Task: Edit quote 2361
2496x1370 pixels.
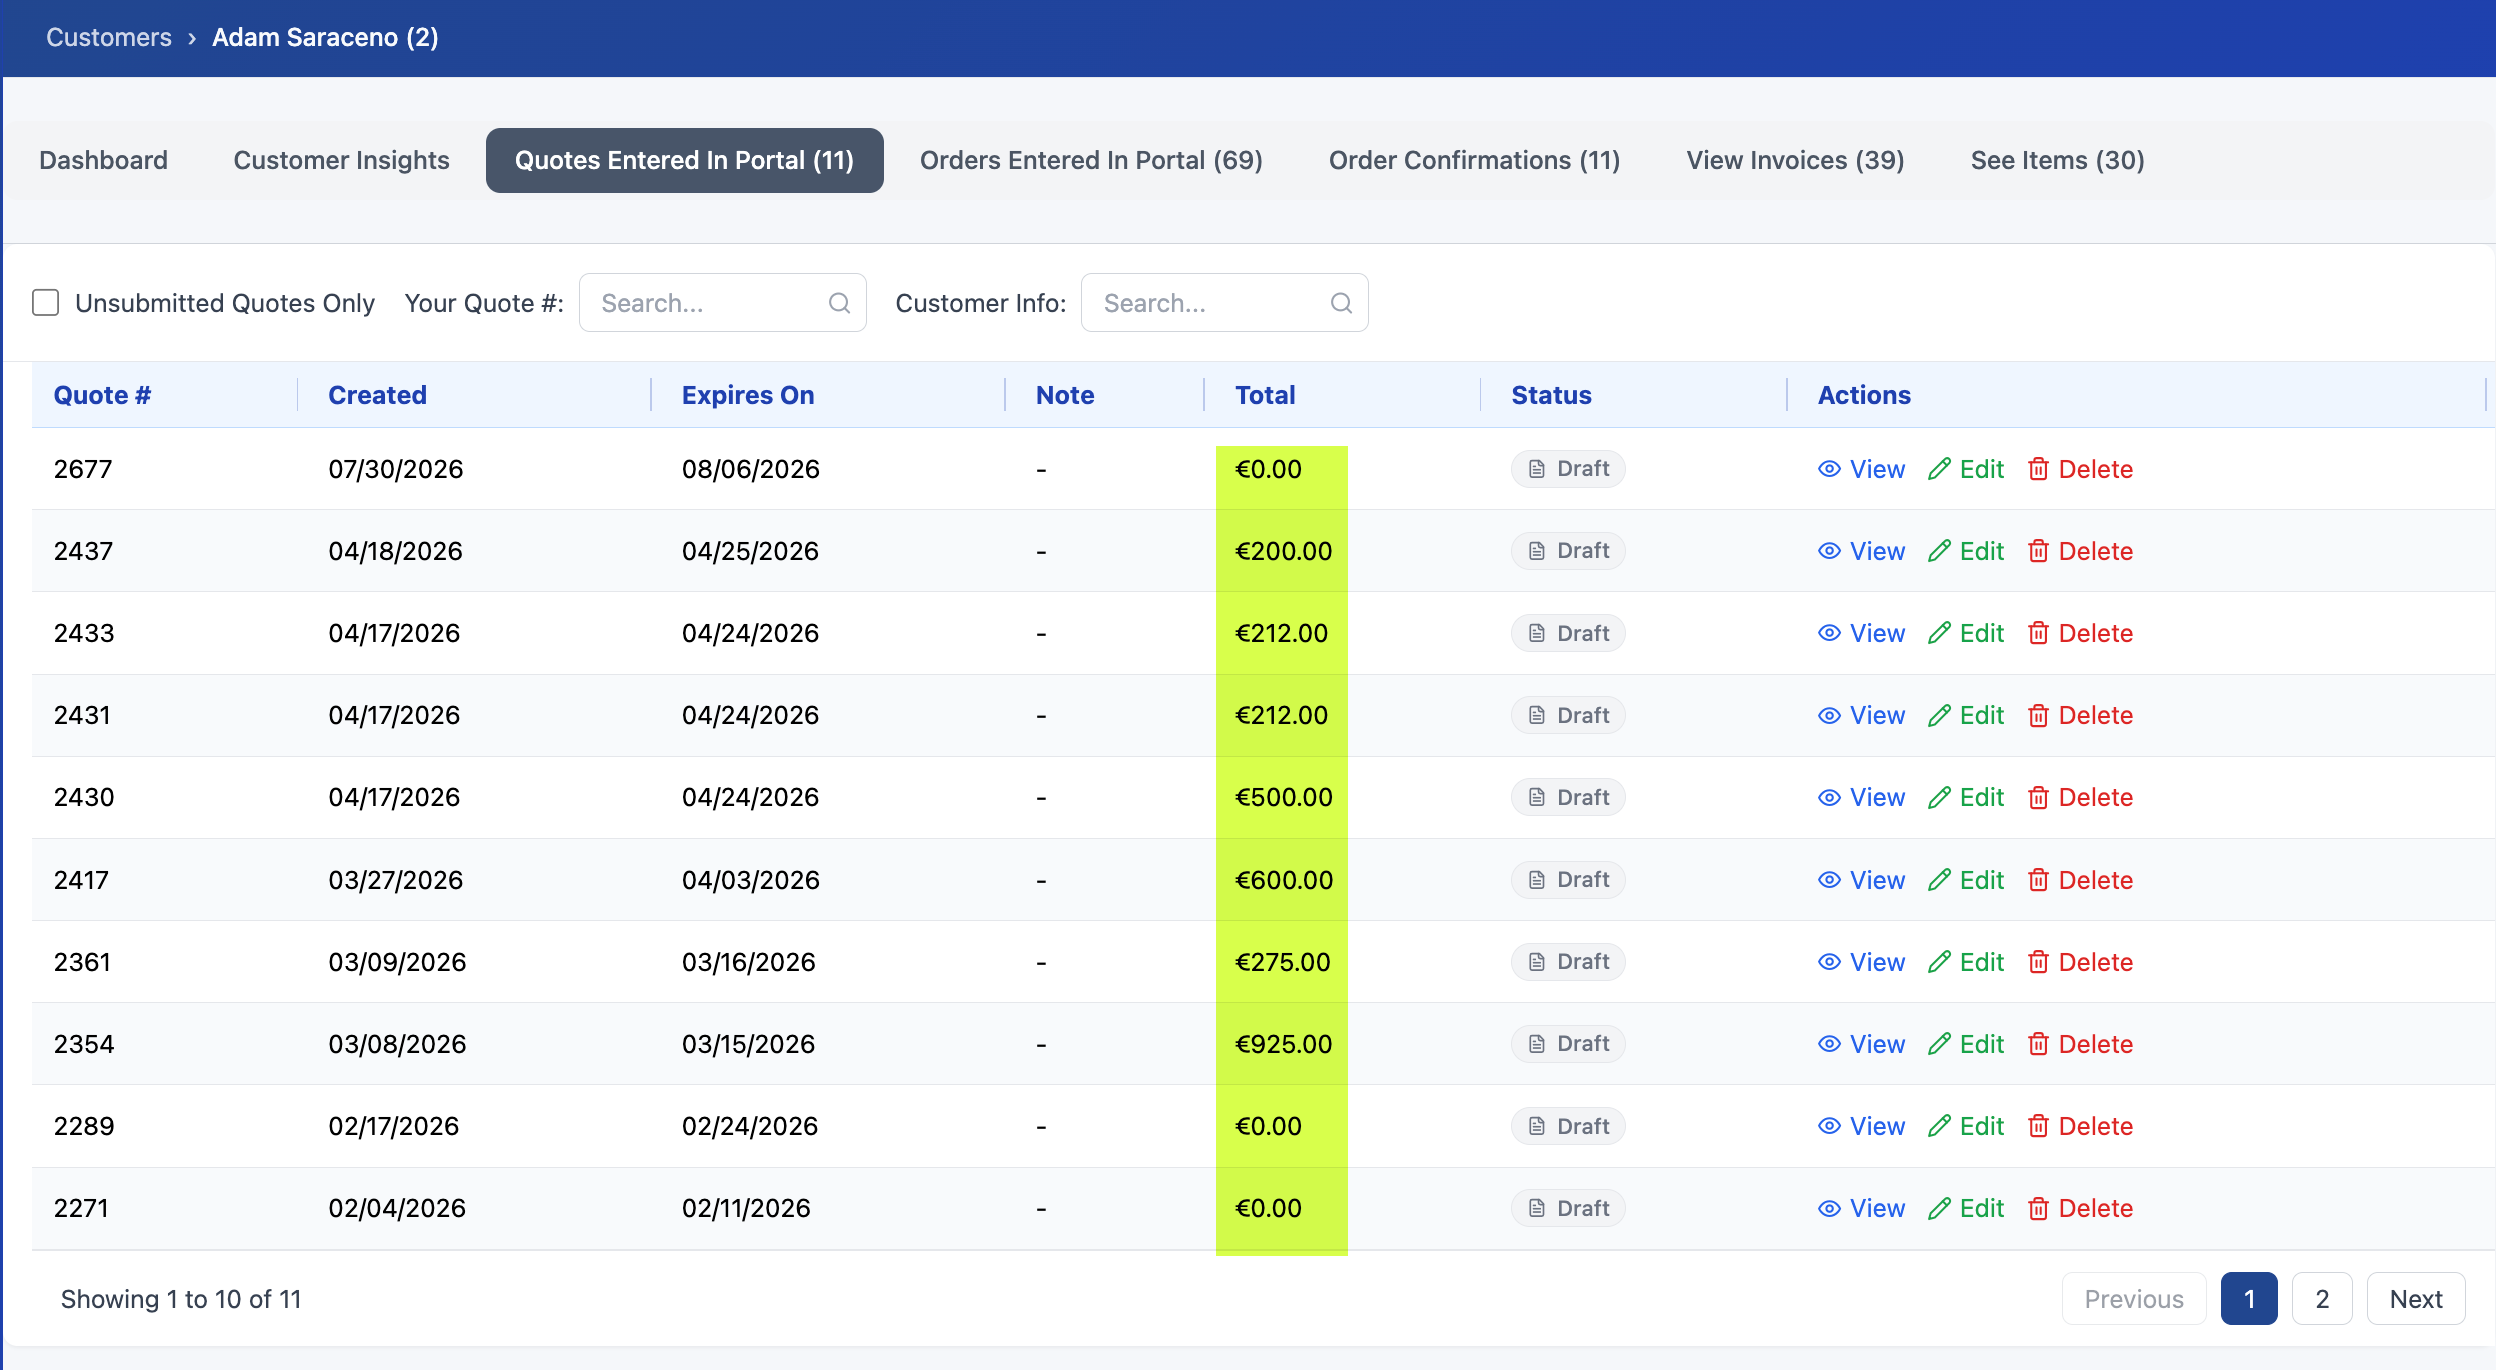Action: tap(1966, 962)
